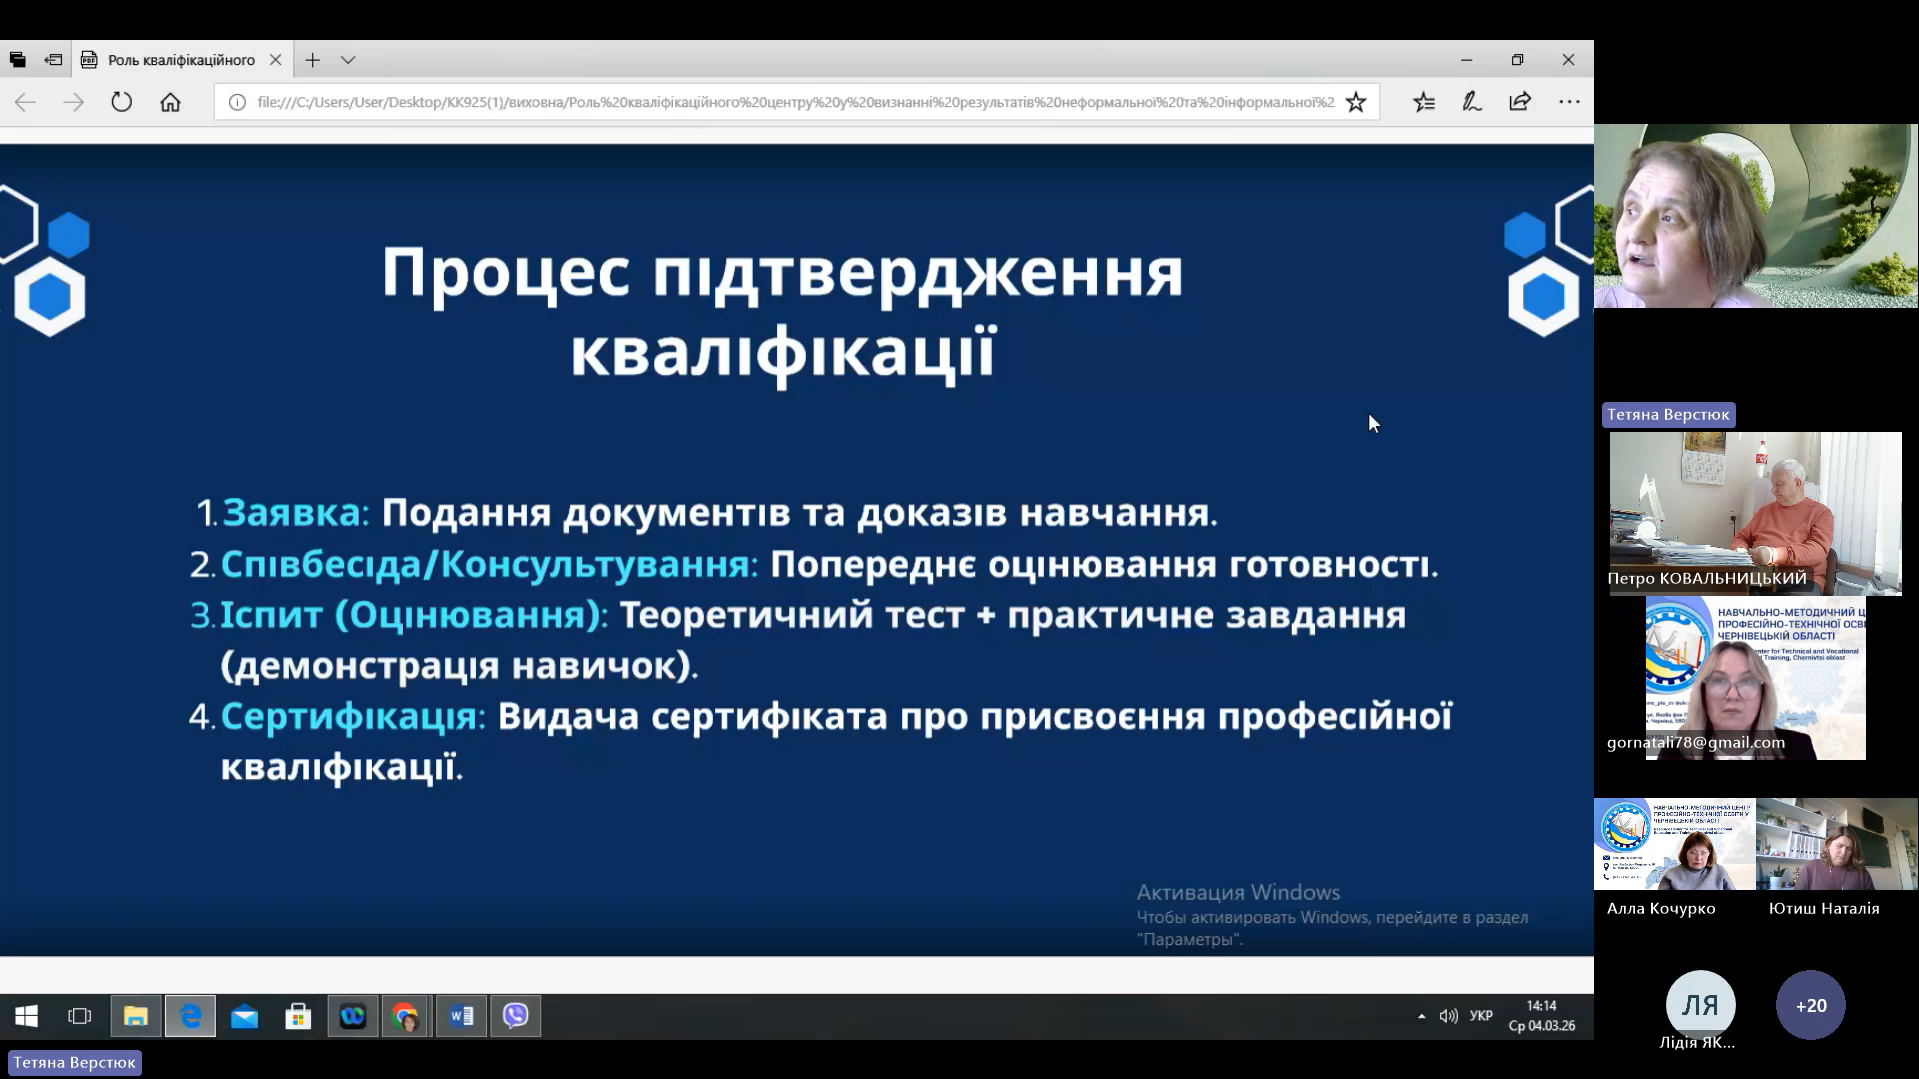This screenshot has width=1919, height=1079.
Task: Open a new browser tab
Action: [x=313, y=60]
